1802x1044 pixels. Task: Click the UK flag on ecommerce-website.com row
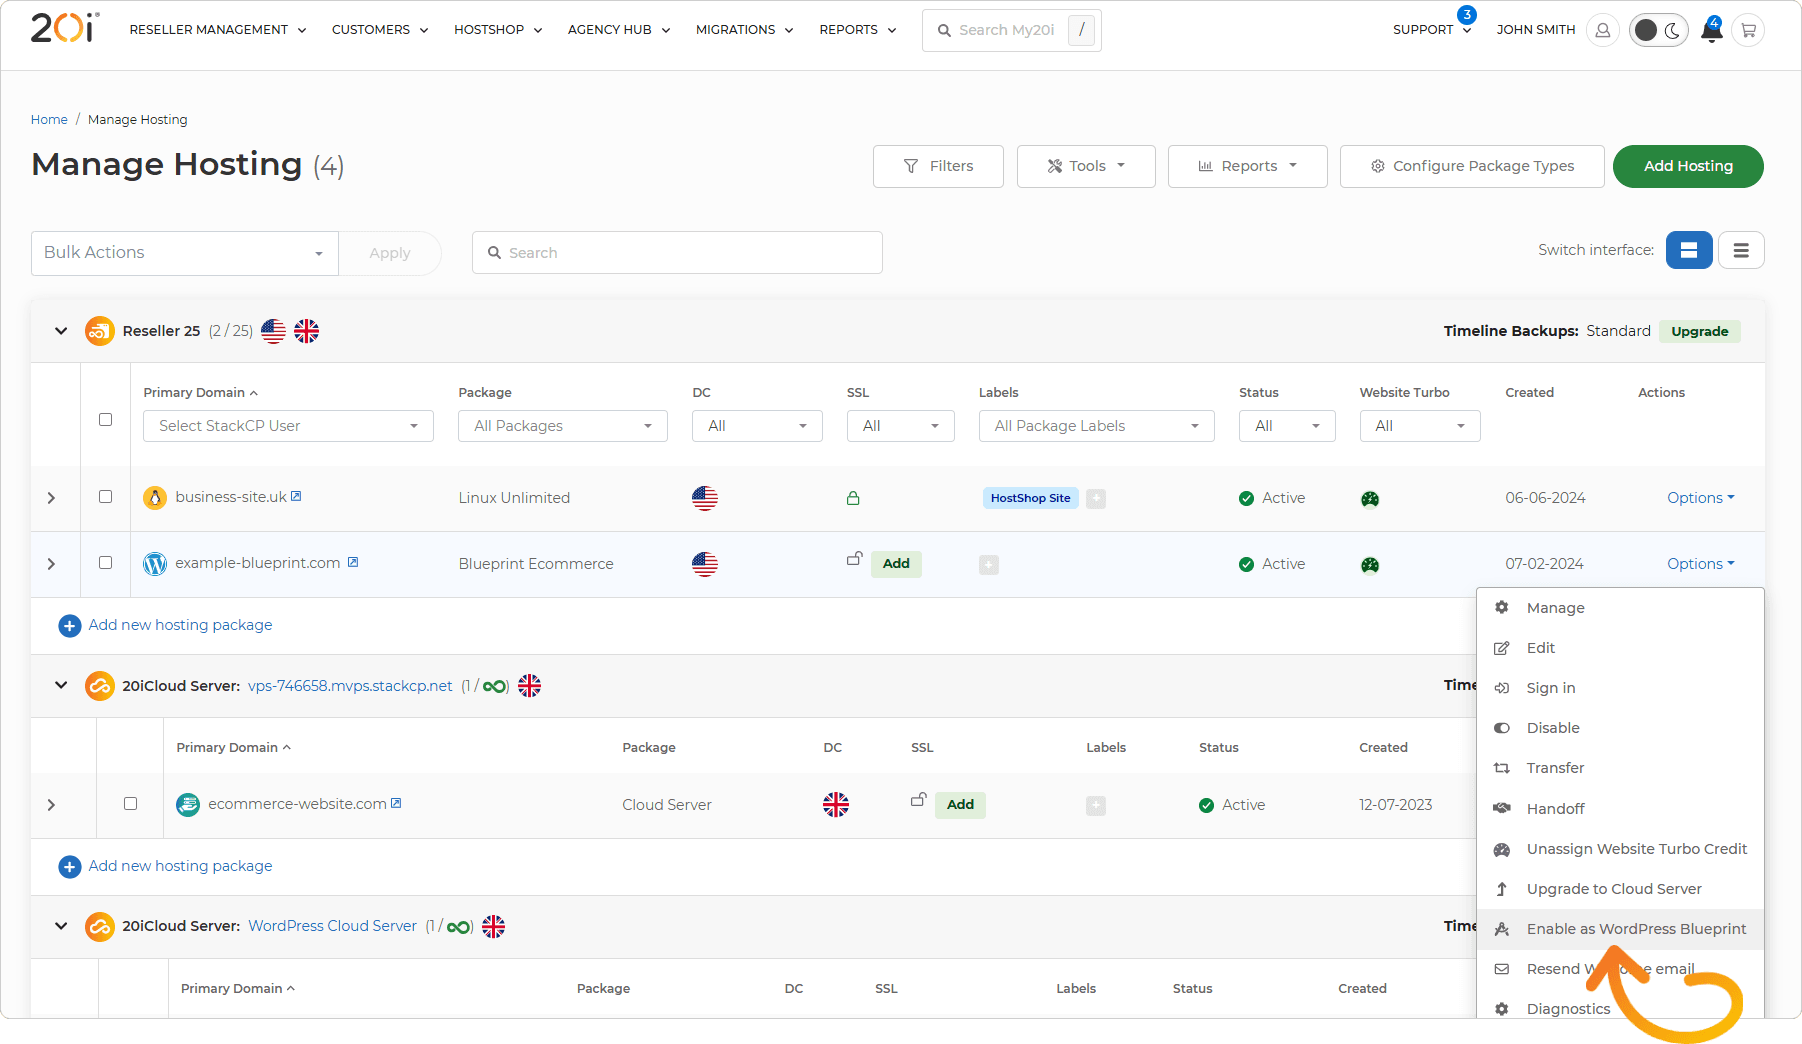pos(836,805)
